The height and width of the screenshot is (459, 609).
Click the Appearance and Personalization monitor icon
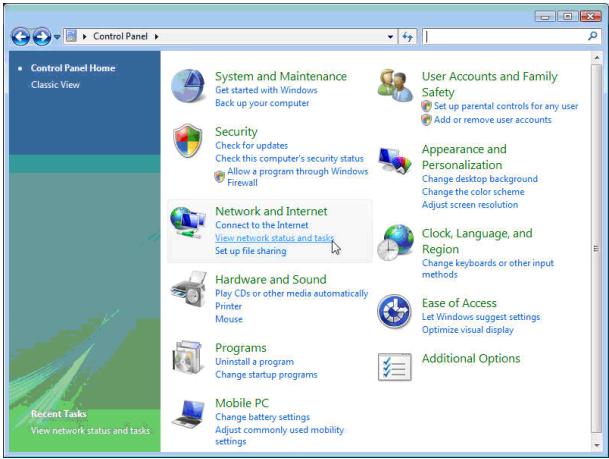click(395, 160)
